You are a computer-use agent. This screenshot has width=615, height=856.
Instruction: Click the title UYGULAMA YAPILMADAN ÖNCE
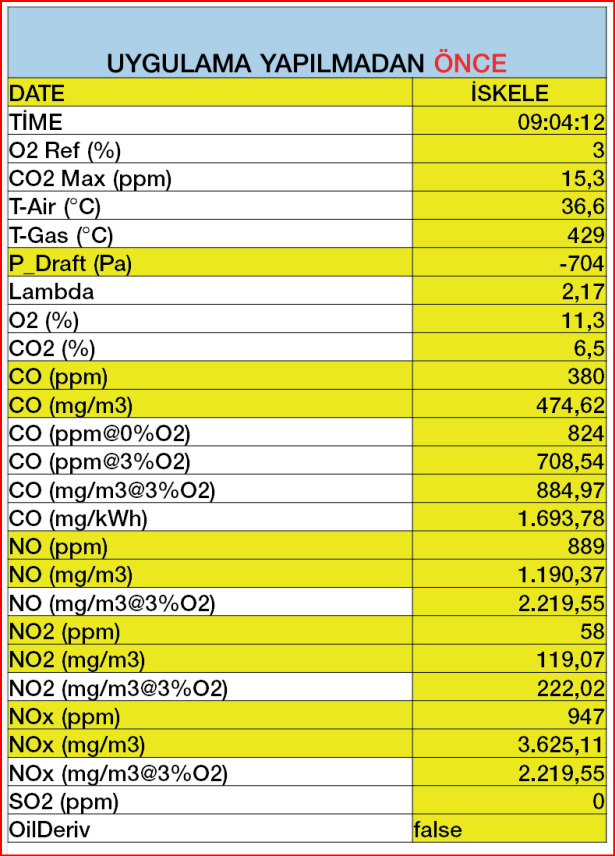tap(307, 63)
